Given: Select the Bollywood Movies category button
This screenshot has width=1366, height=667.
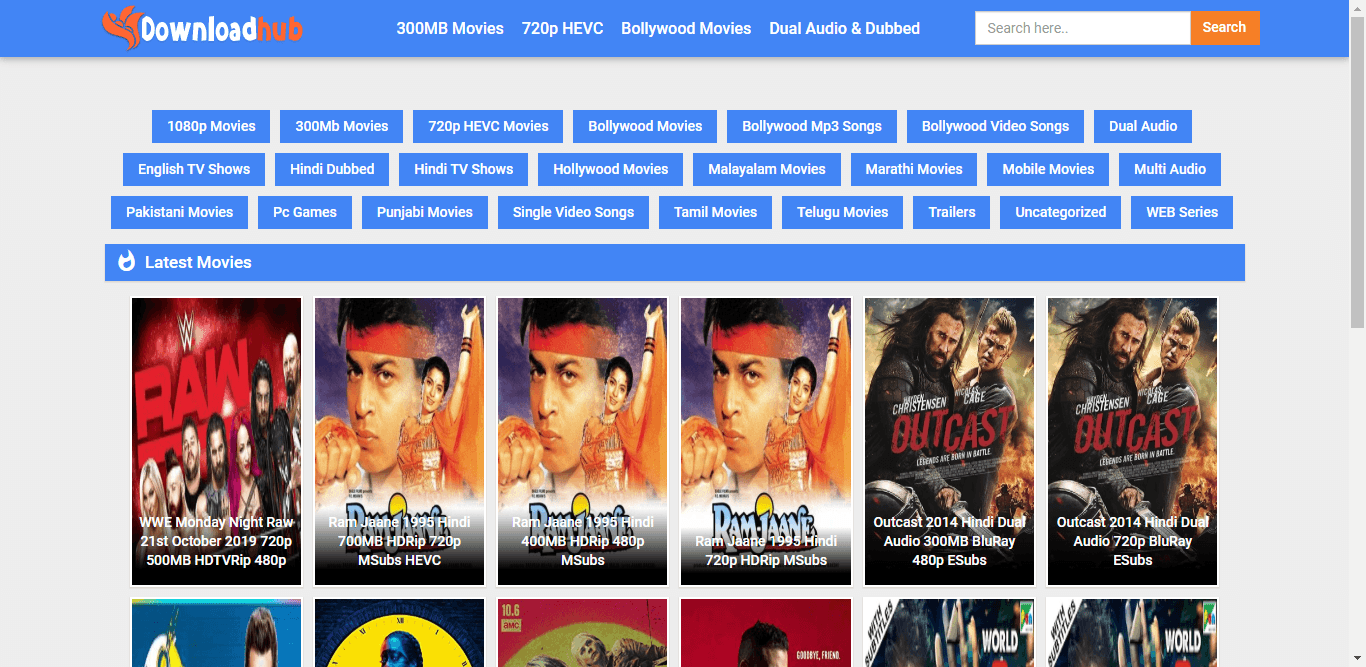Looking at the screenshot, I should (645, 126).
